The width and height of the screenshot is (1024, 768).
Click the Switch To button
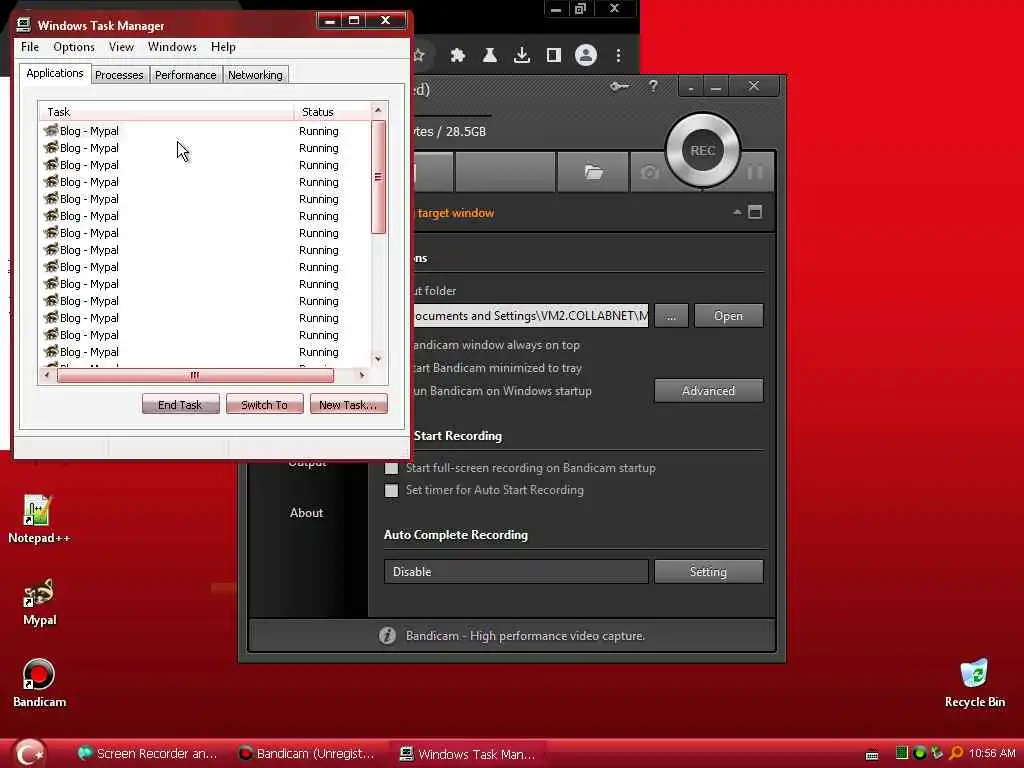[264, 405]
